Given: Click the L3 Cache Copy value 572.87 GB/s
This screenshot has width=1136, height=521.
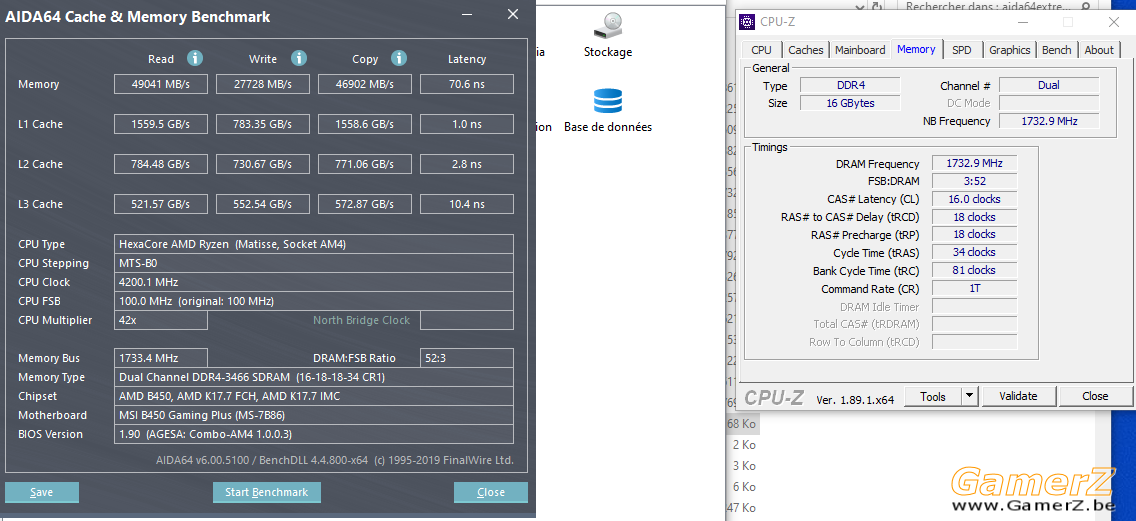Looking at the screenshot, I should pos(365,204).
